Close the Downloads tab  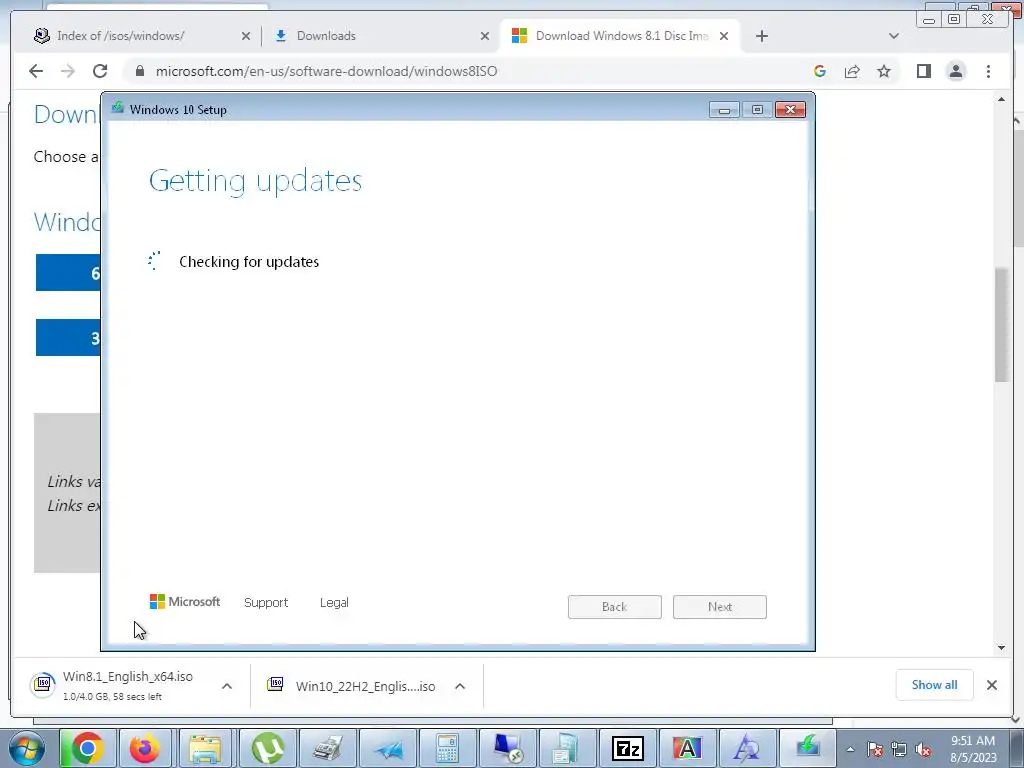(x=485, y=36)
